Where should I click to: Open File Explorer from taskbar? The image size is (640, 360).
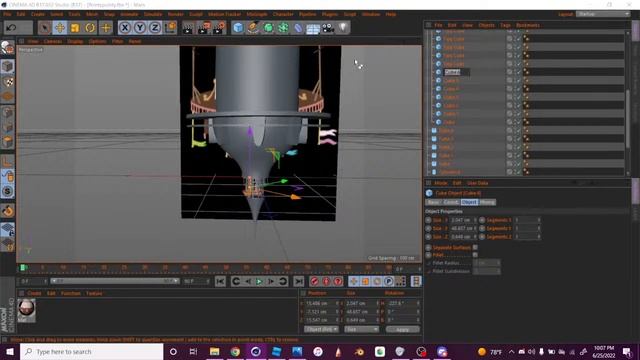tap(214, 351)
